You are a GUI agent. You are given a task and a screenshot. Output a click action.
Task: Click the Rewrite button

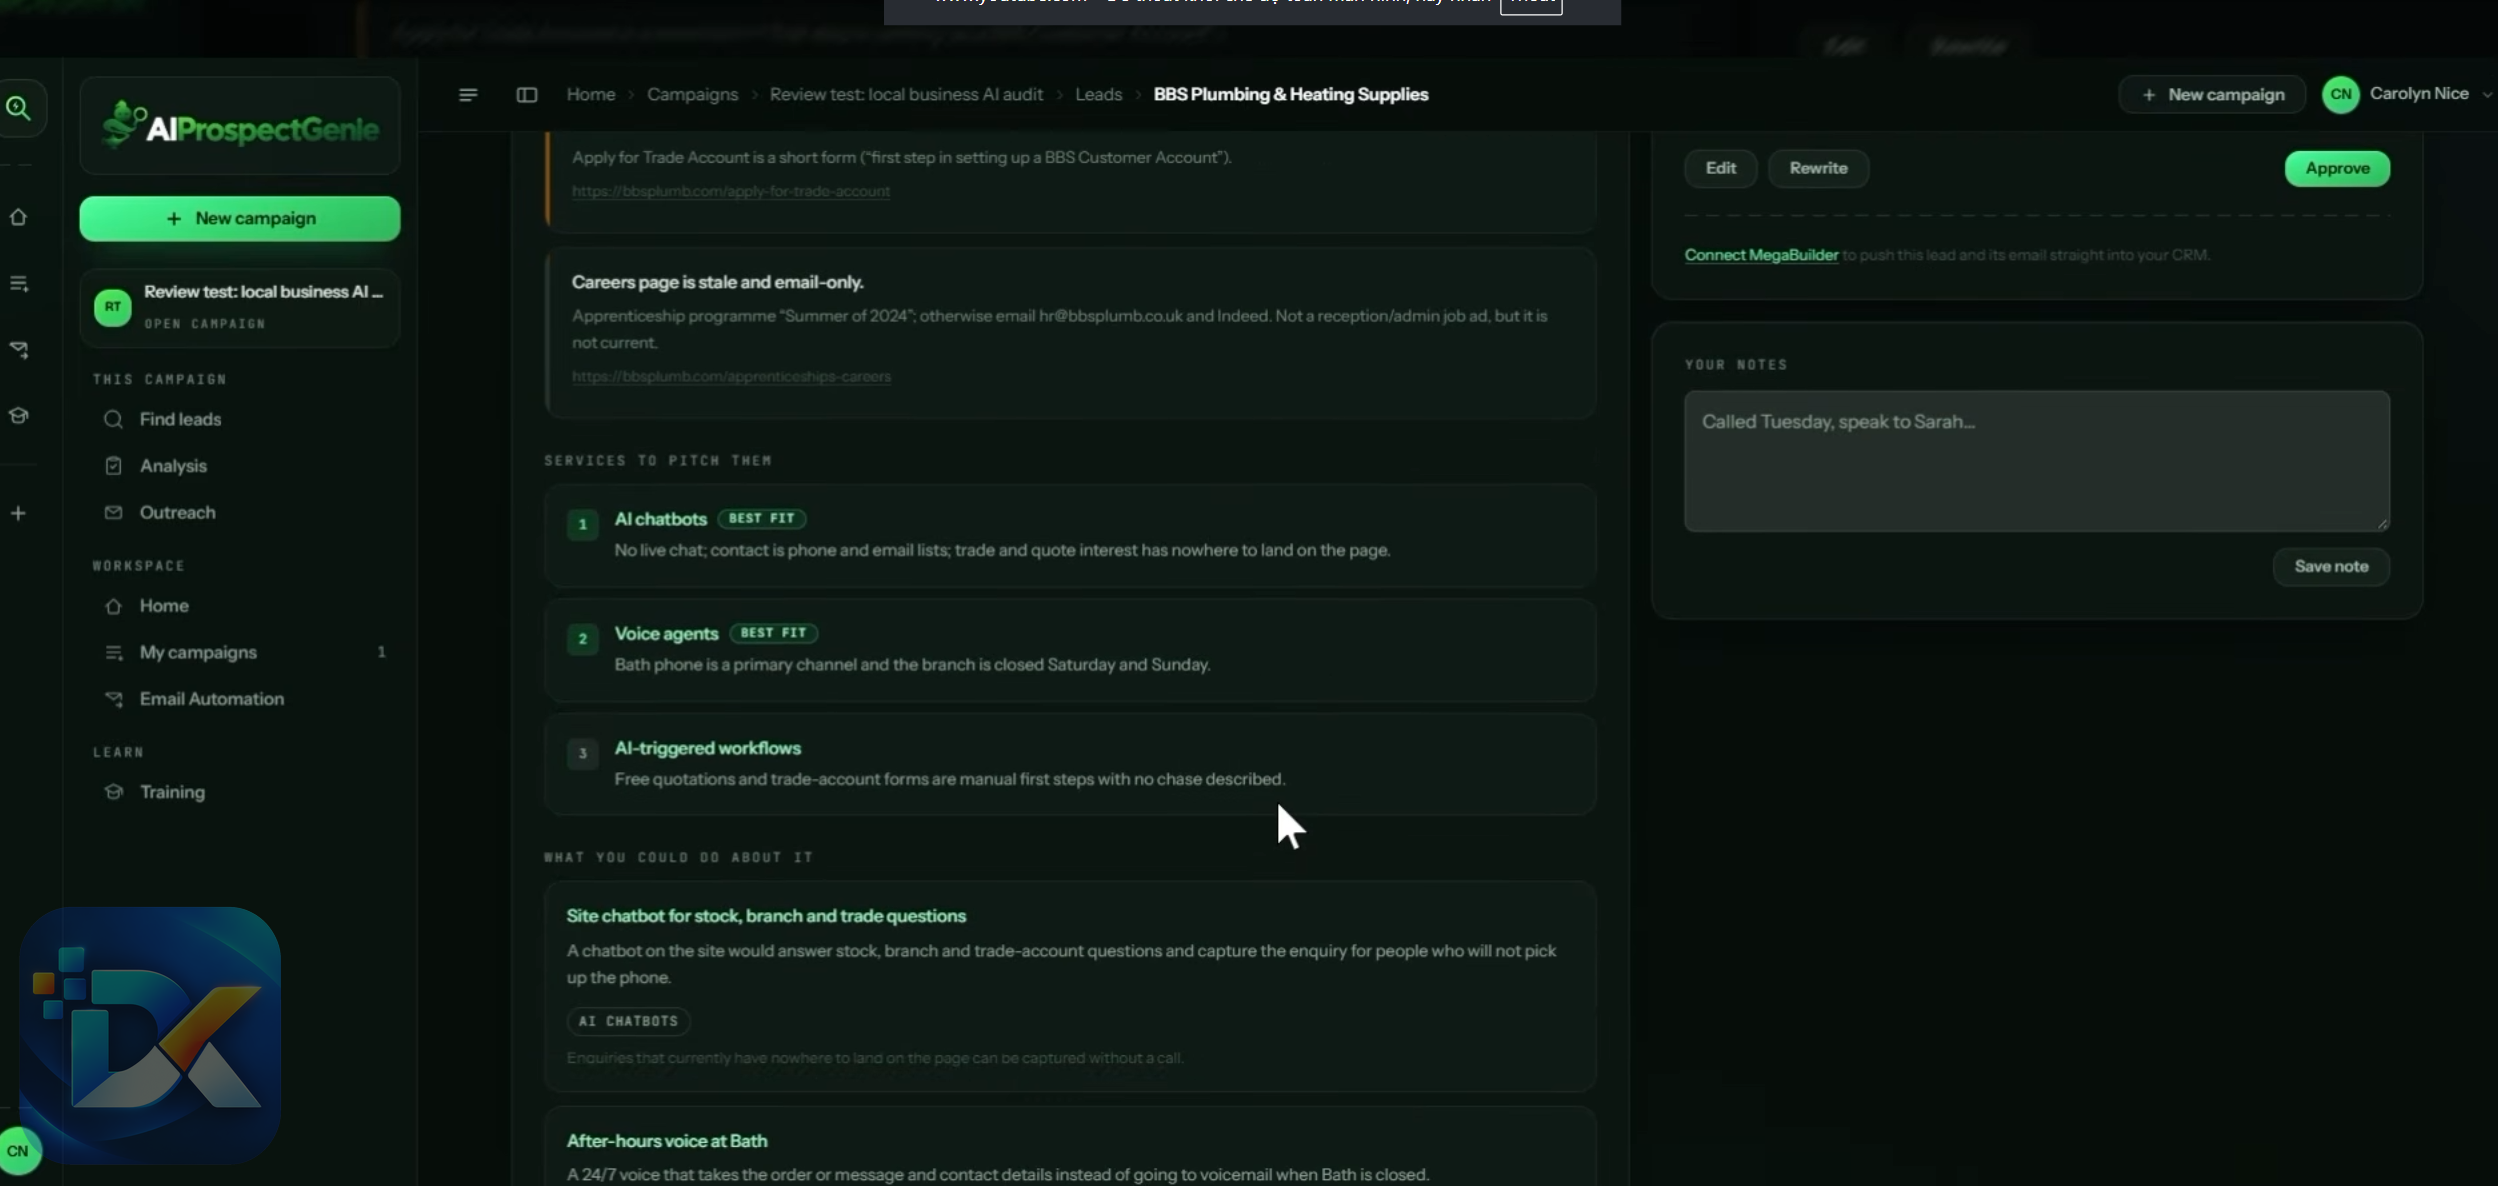point(1818,168)
